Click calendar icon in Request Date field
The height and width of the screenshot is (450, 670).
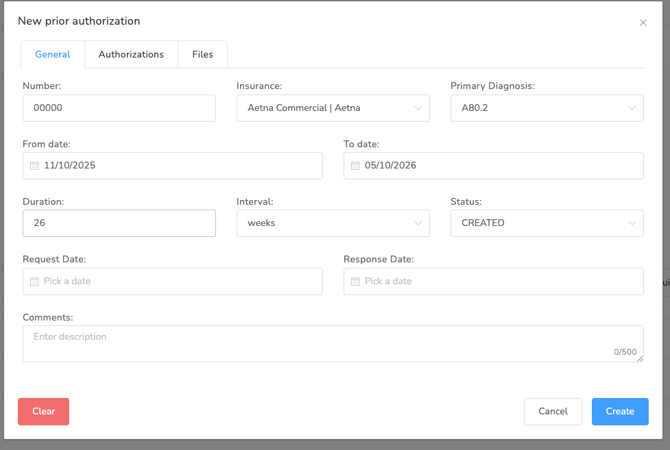34,282
